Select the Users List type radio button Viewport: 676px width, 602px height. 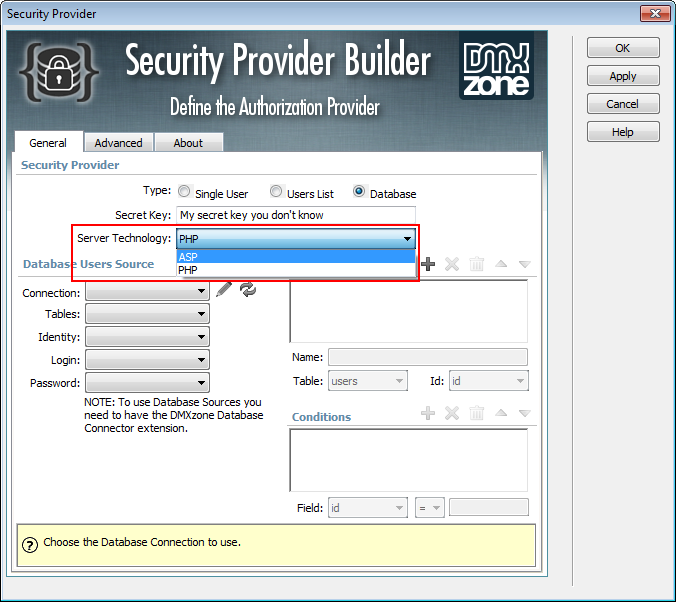tap(276, 191)
